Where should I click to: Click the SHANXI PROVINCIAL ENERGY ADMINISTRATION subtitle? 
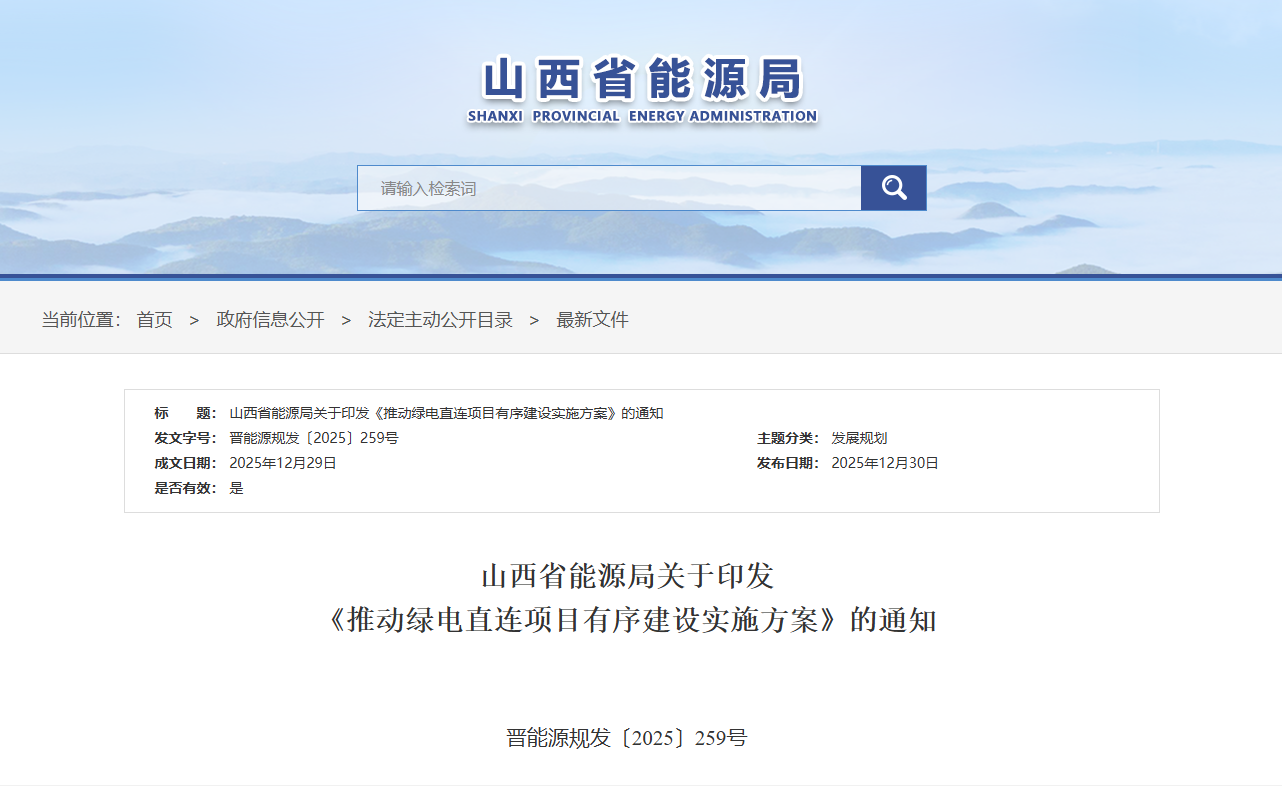(642, 116)
